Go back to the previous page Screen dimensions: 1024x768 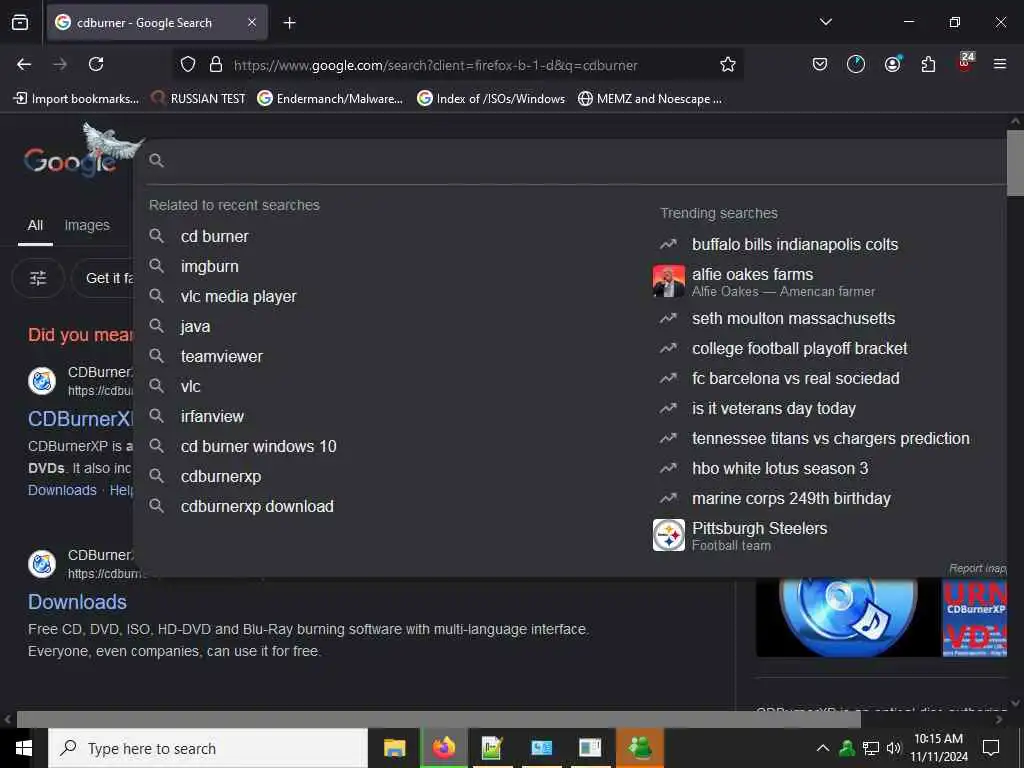[24, 64]
